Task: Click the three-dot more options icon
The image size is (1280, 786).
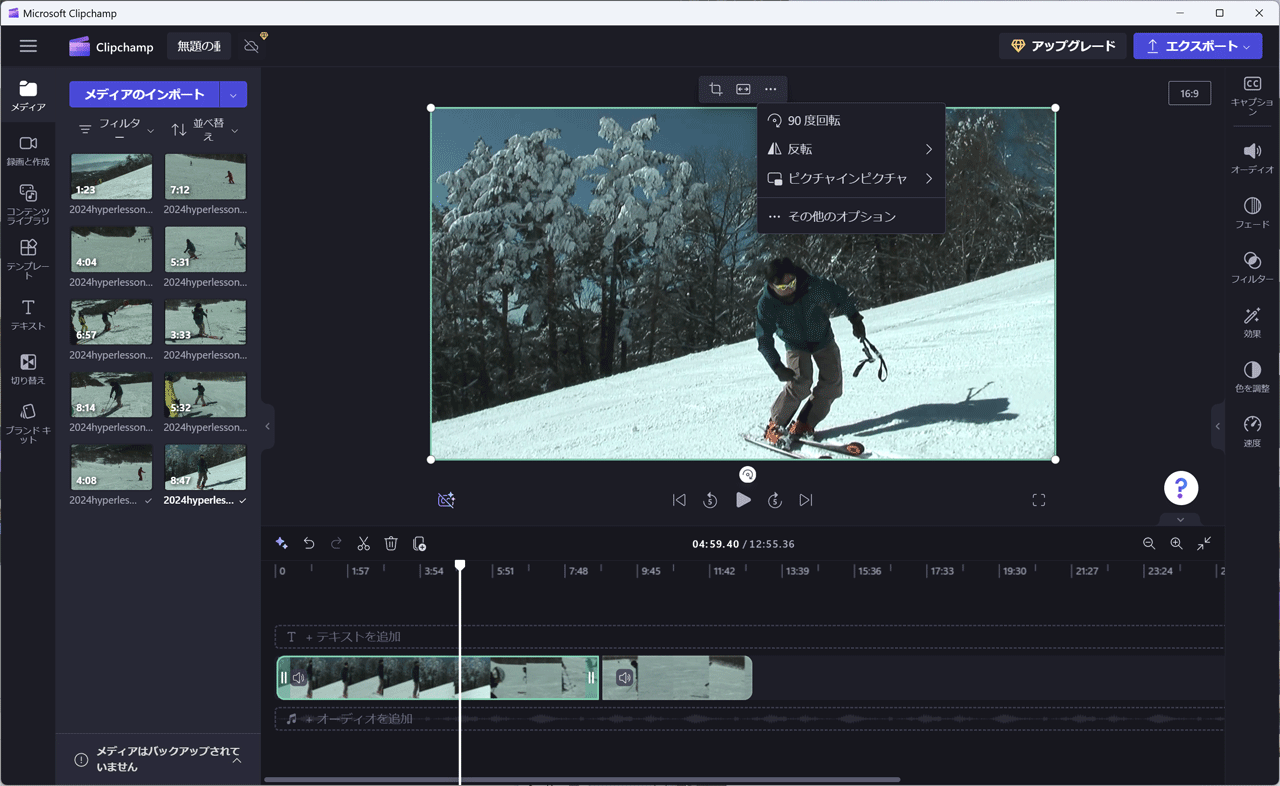Action: (x=770, y=89)
